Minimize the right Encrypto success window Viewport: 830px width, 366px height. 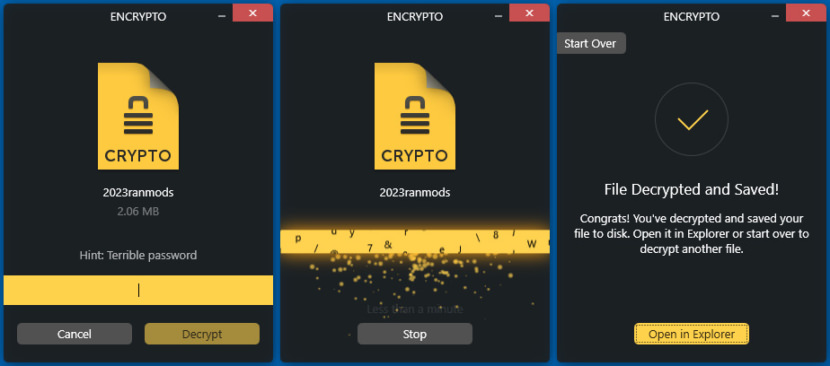pos(775,16)
